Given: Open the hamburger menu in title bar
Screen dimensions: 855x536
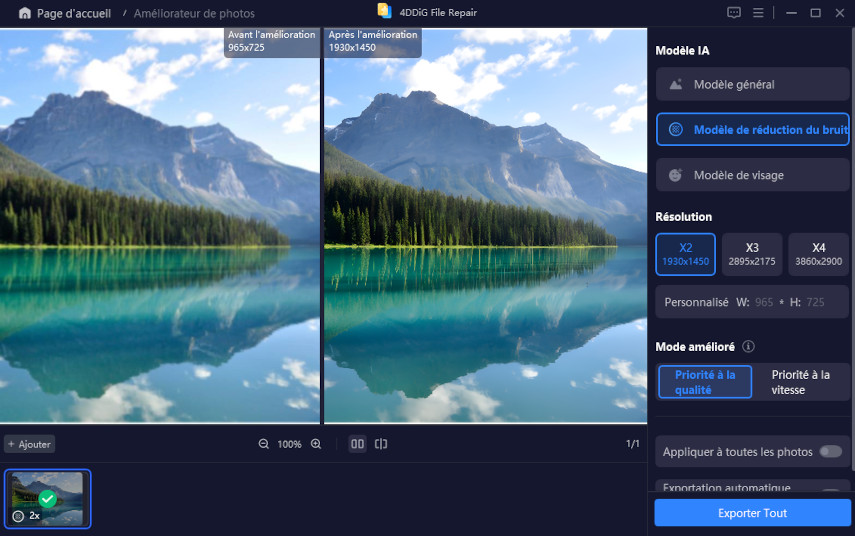Looking at the screenshot, I should coord(759,13).
